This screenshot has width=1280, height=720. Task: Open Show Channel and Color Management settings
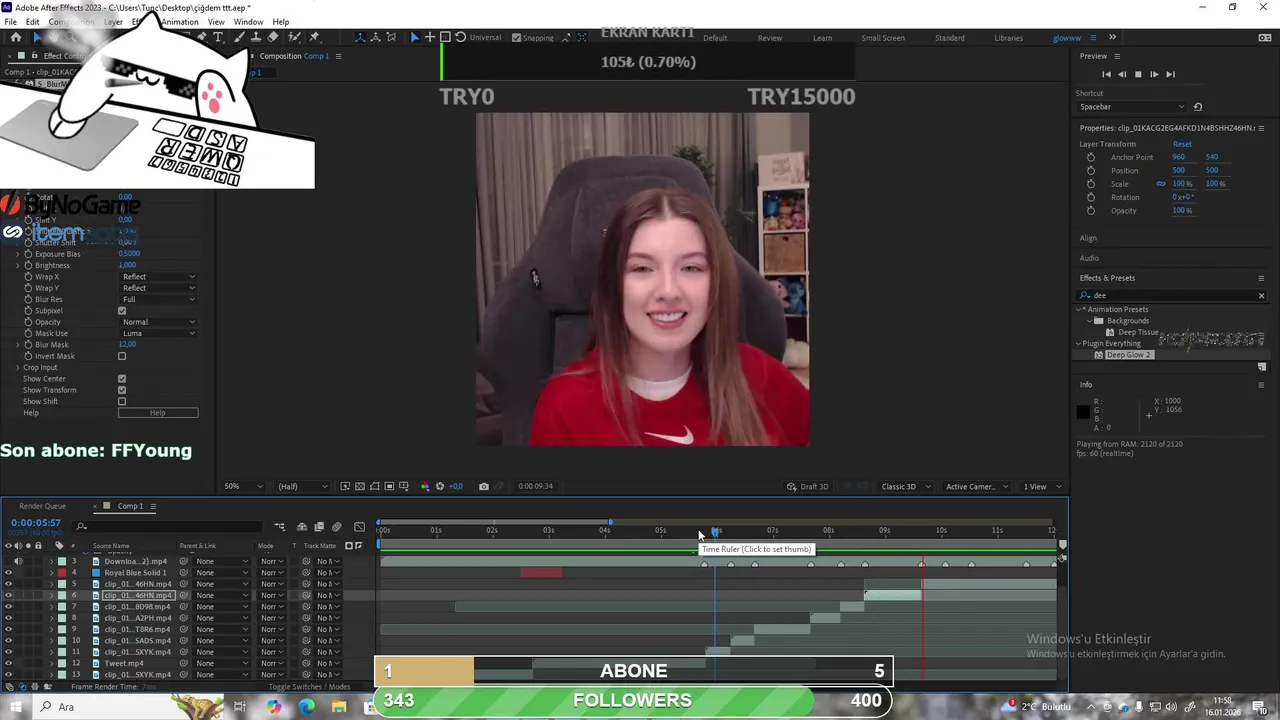(x=425, y=487)
